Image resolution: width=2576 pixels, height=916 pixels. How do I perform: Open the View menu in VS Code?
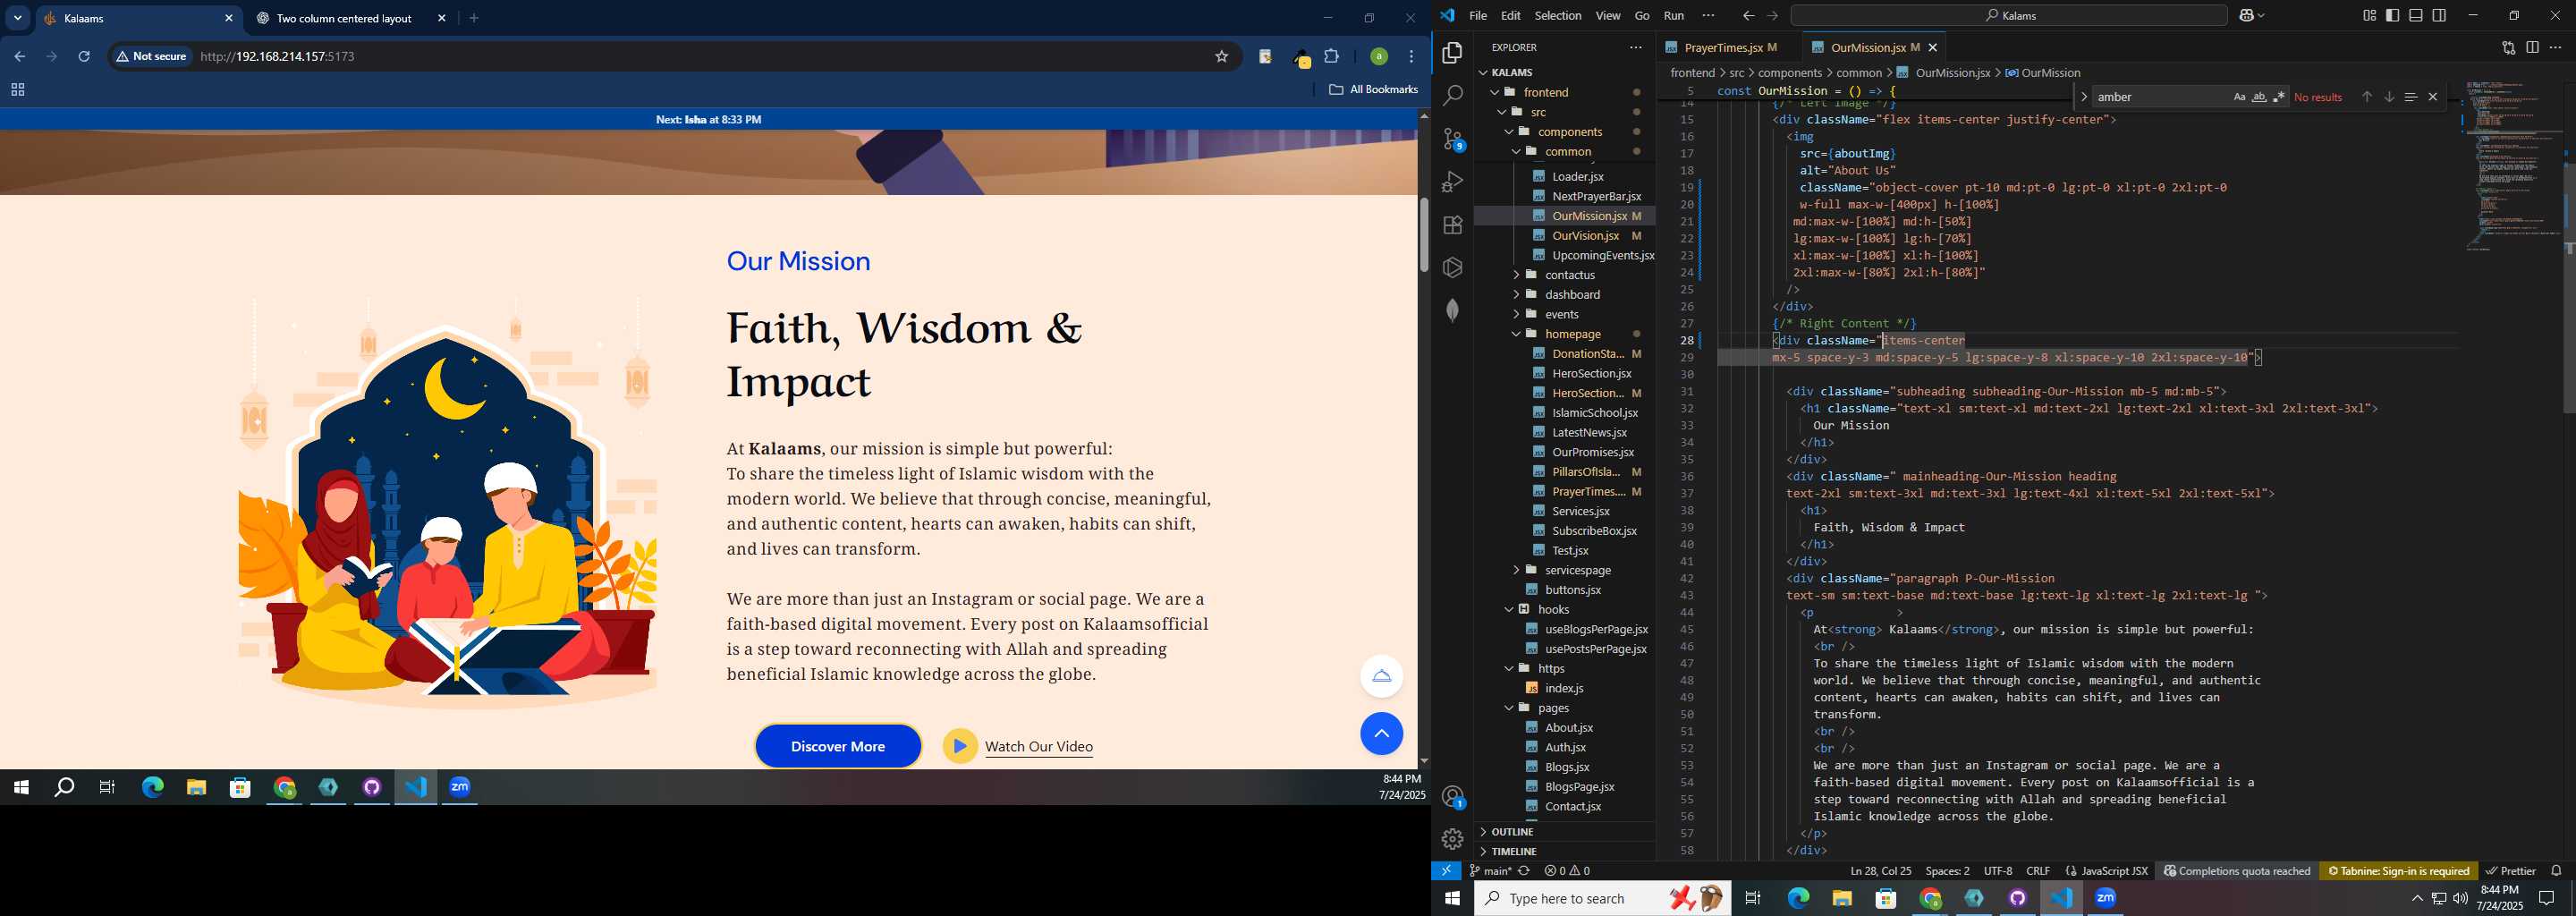tap(1607, 15)
